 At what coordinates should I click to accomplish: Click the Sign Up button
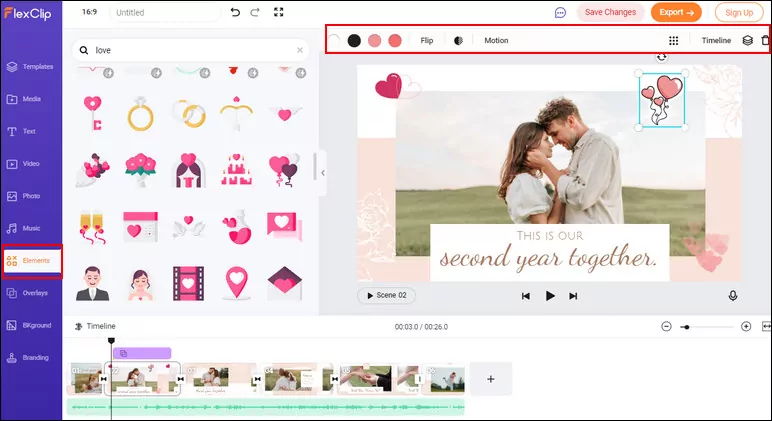click(739, 13)
